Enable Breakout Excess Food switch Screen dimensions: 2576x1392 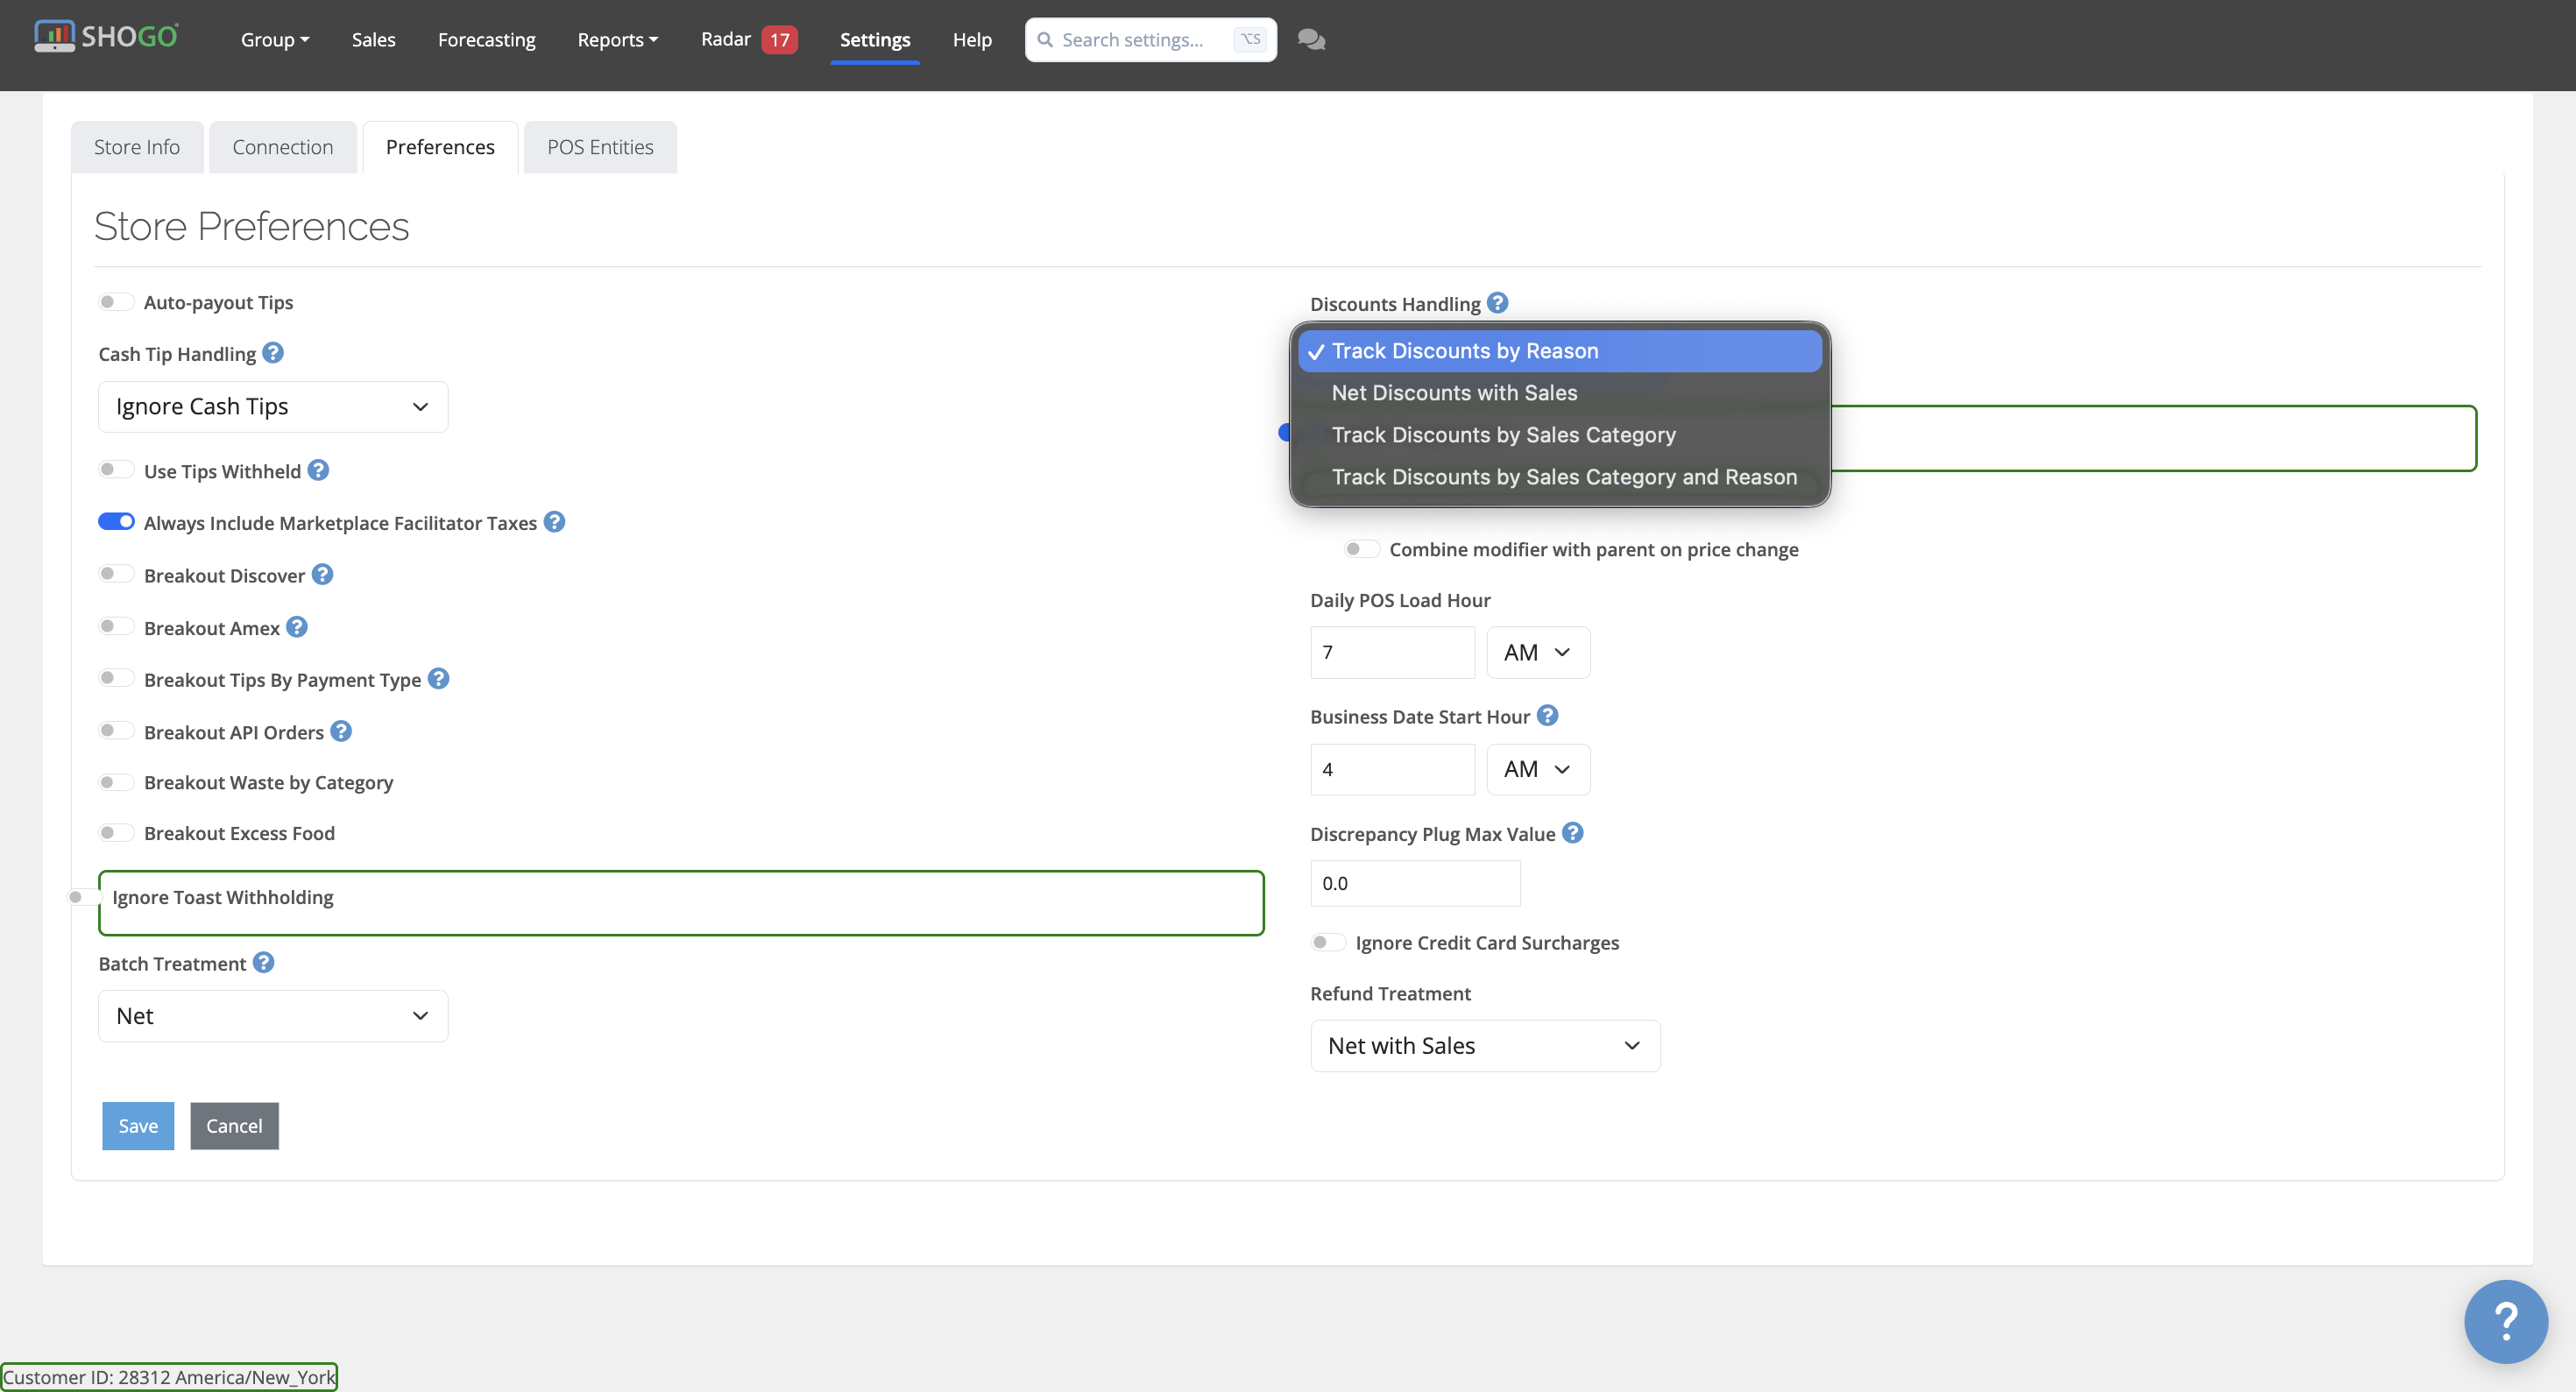pyautogui.click(x=116, y=833)
